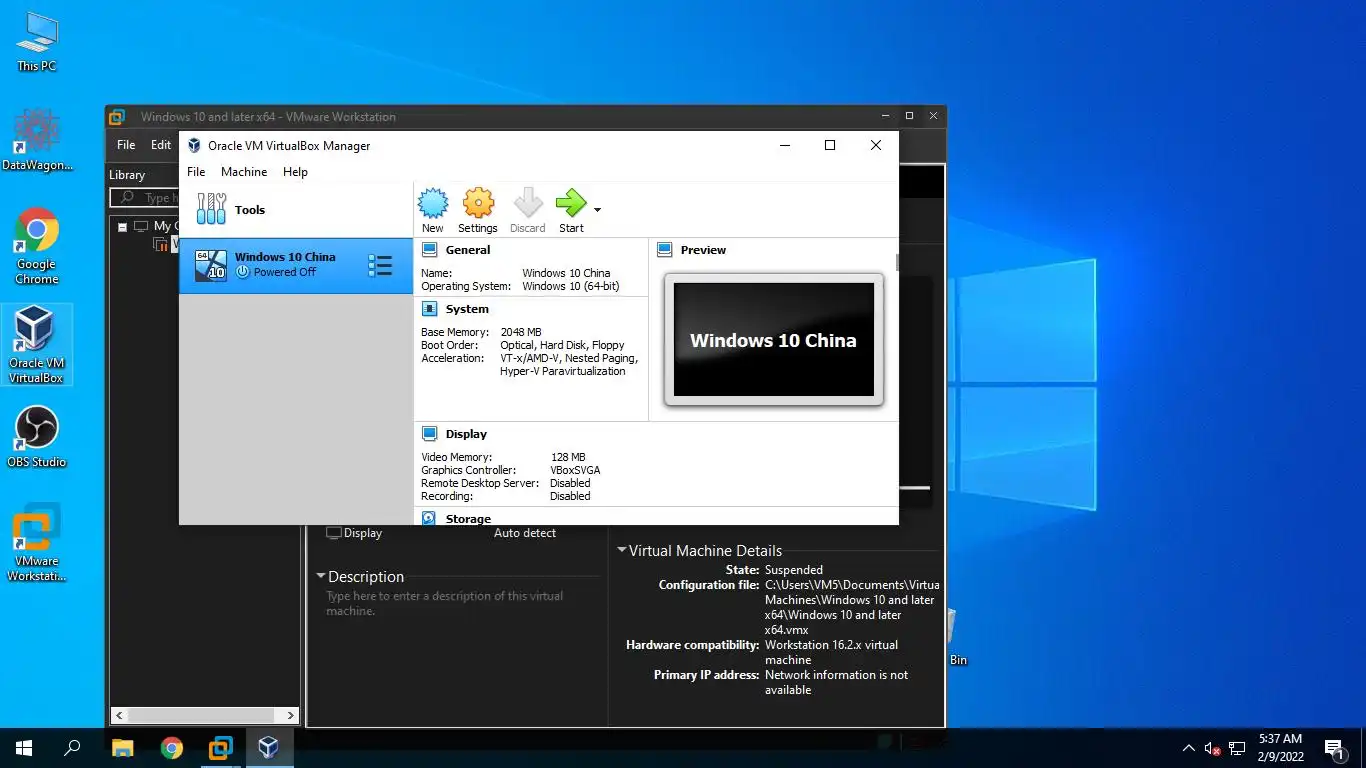Open Oracle VM VirtualBox desktop shortcut
The height and width of the screenshot is (768, 1366).
pos(37,345)
